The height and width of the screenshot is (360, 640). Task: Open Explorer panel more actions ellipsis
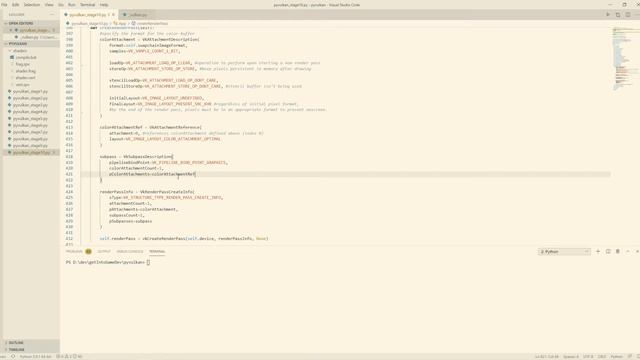pos(52,15)
